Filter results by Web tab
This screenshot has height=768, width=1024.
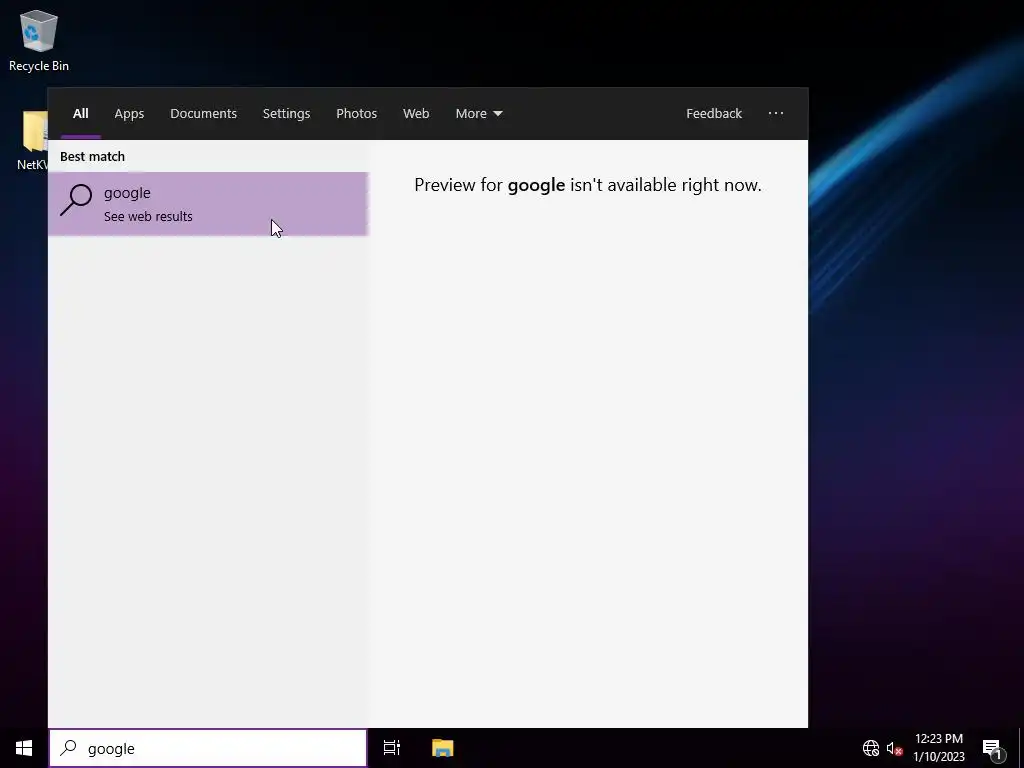(416, 113)
